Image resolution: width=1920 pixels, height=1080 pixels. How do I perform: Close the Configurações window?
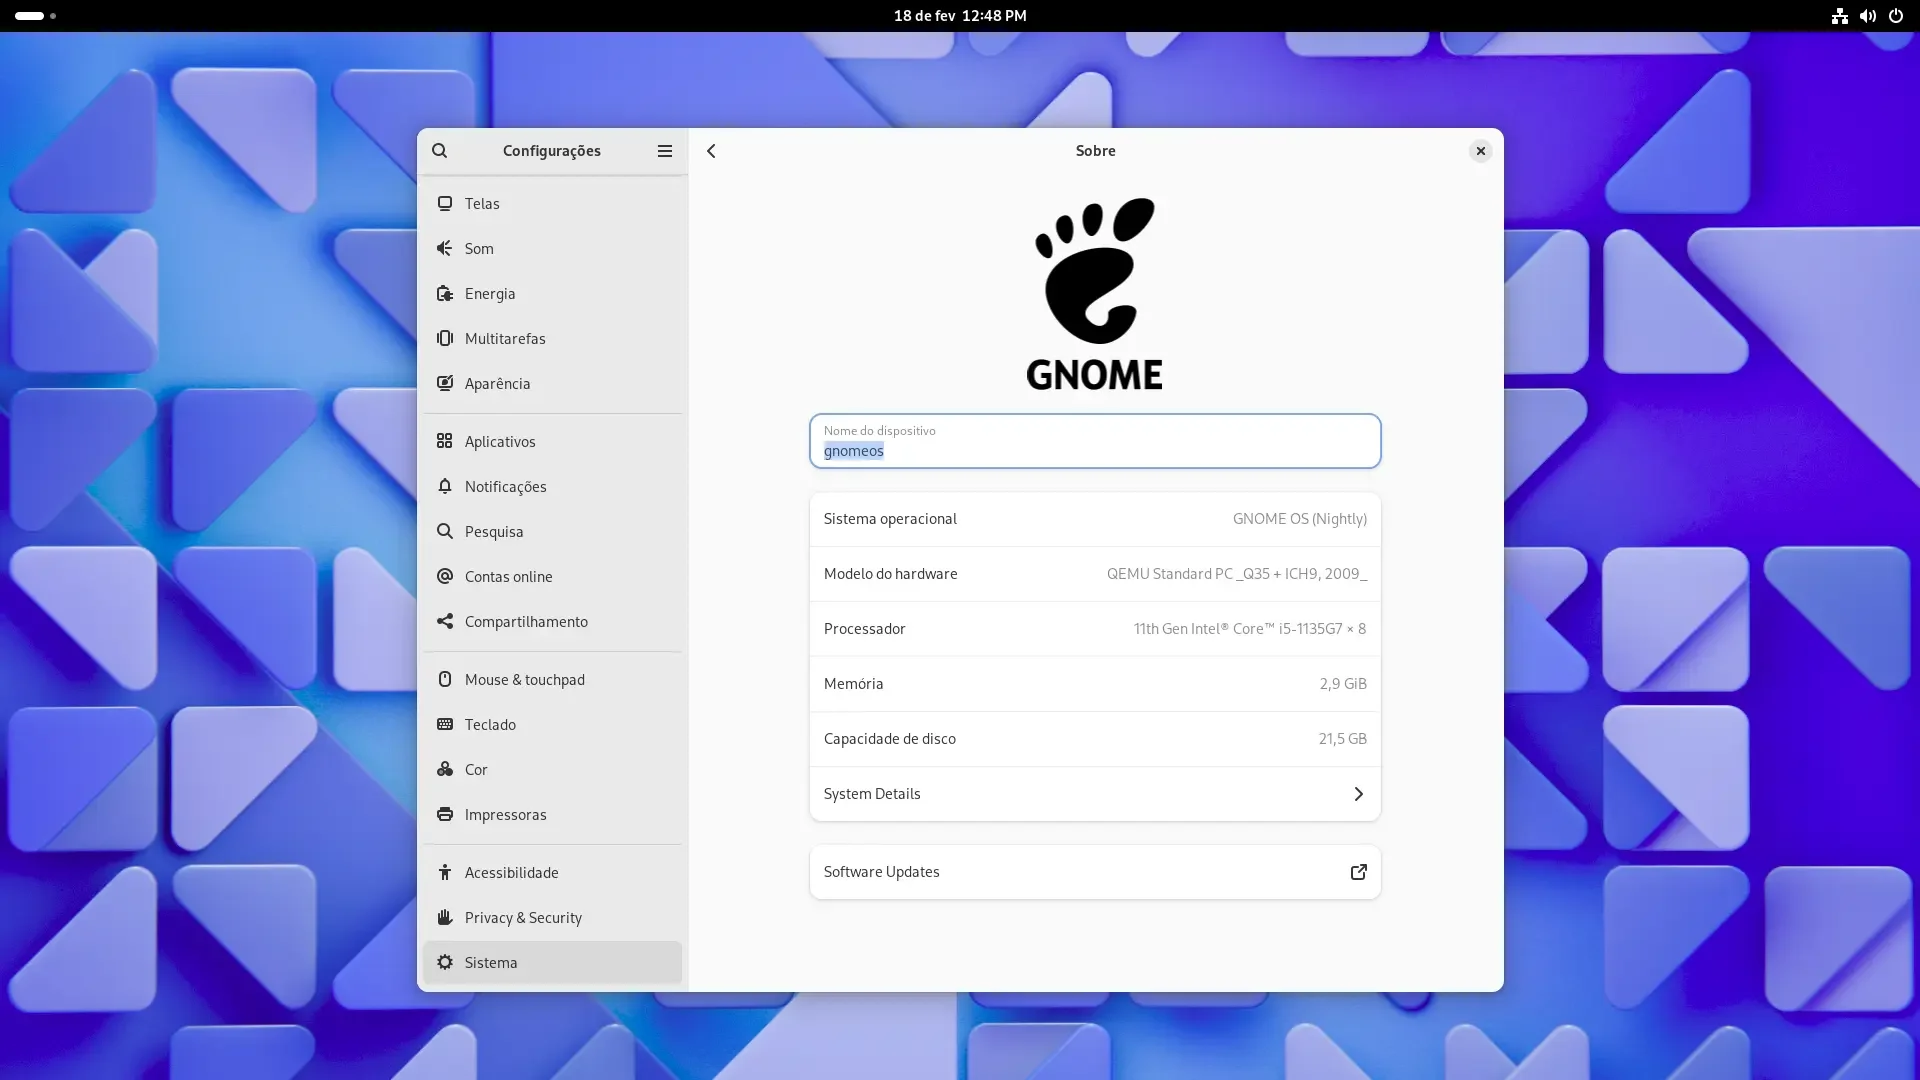(1481, 151)
